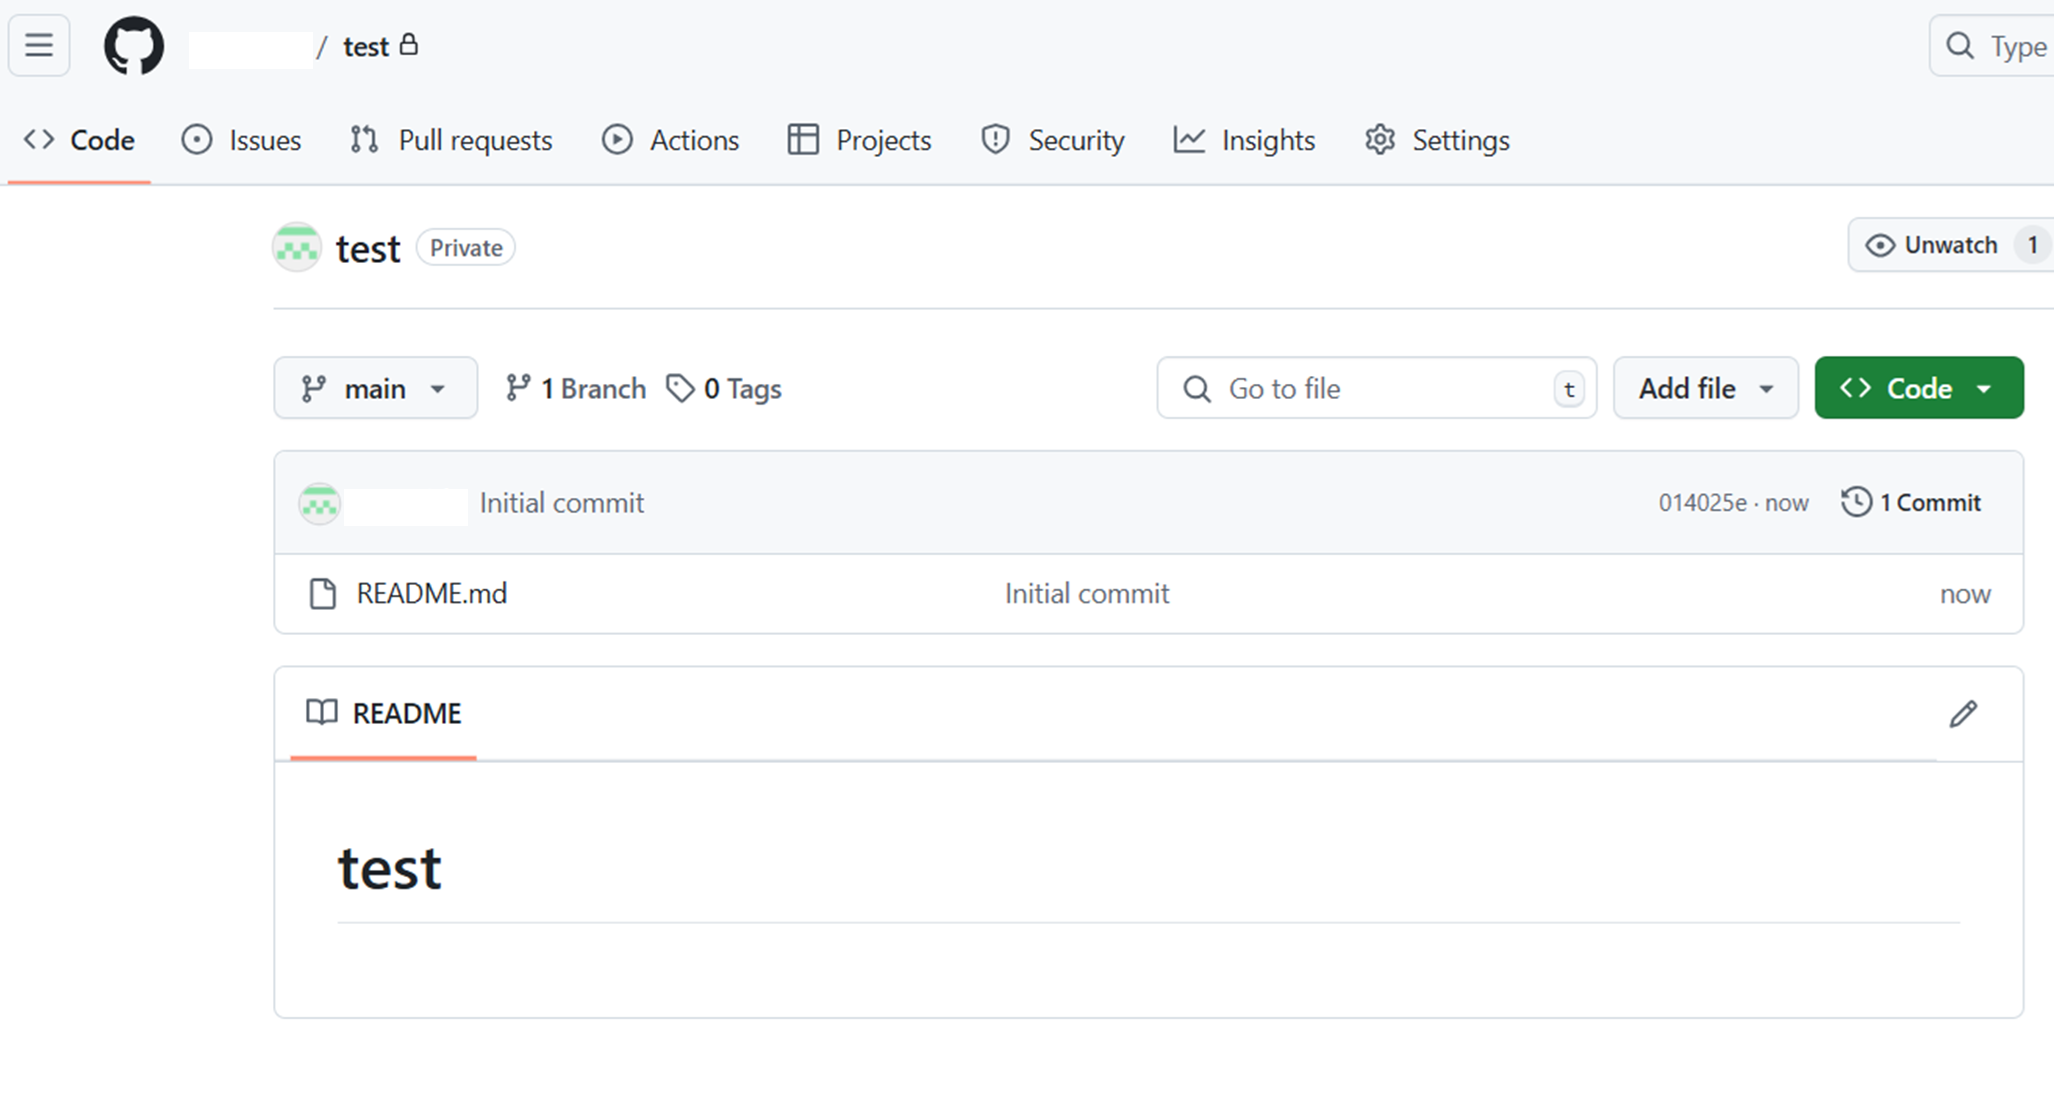Click the 014025e commit hash link
Viewport: 2054px width, 1111px height.
(x=1702, y=503)
